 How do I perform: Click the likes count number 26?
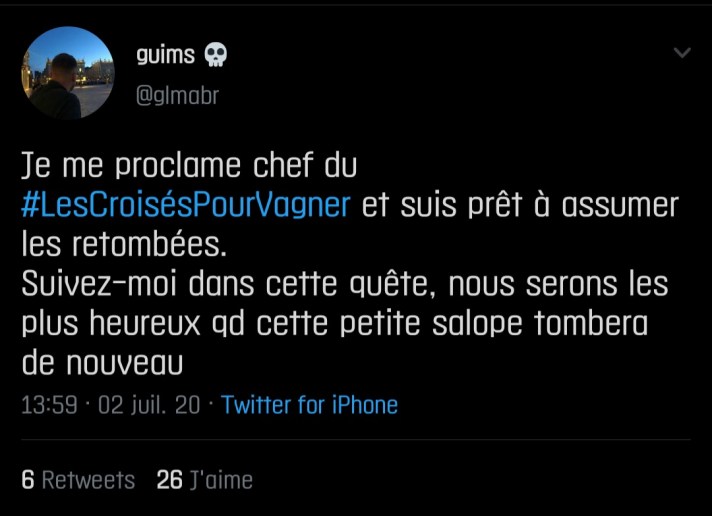(169, 480)
